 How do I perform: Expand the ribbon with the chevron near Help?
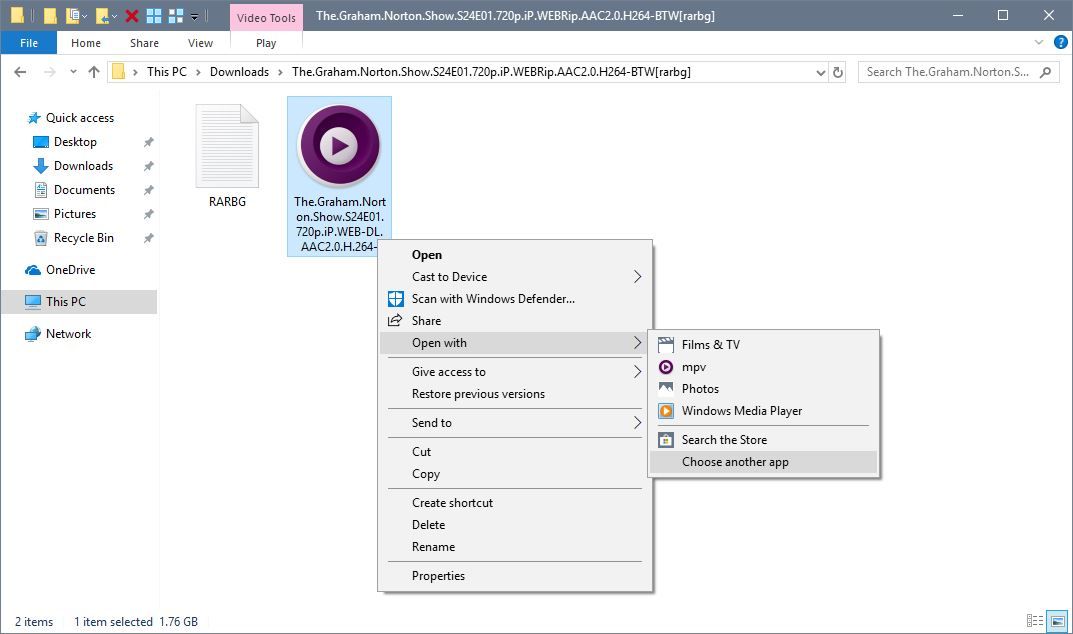click(x=1039, y=42)
